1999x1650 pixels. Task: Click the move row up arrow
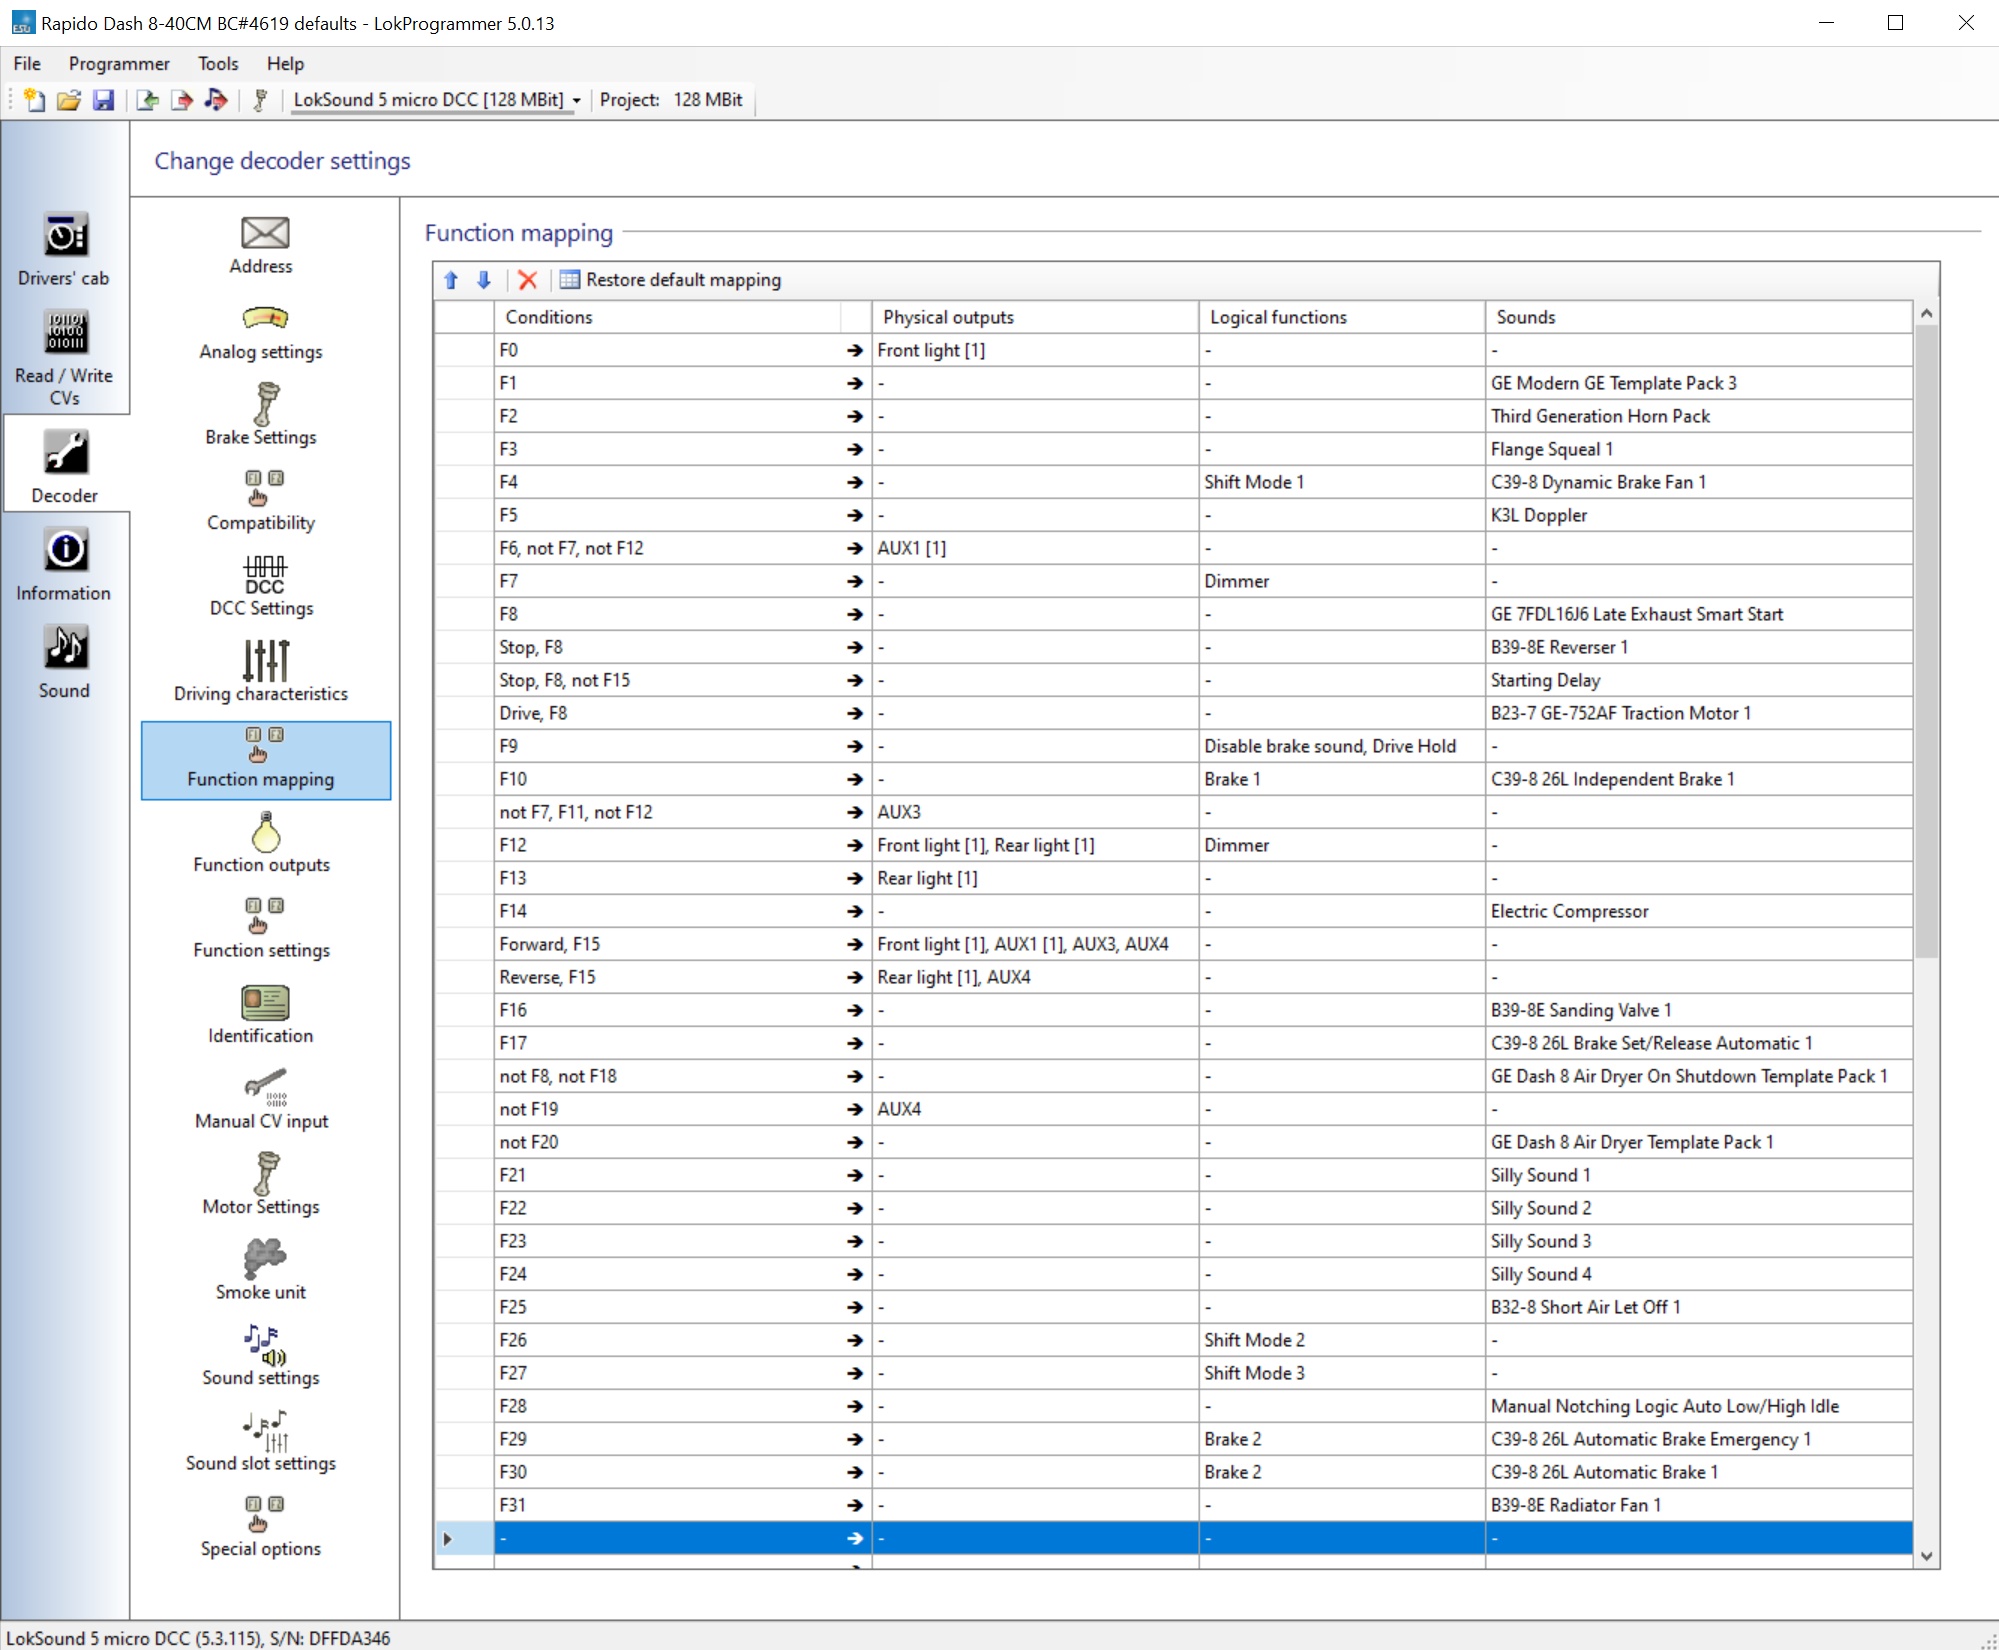453,279
